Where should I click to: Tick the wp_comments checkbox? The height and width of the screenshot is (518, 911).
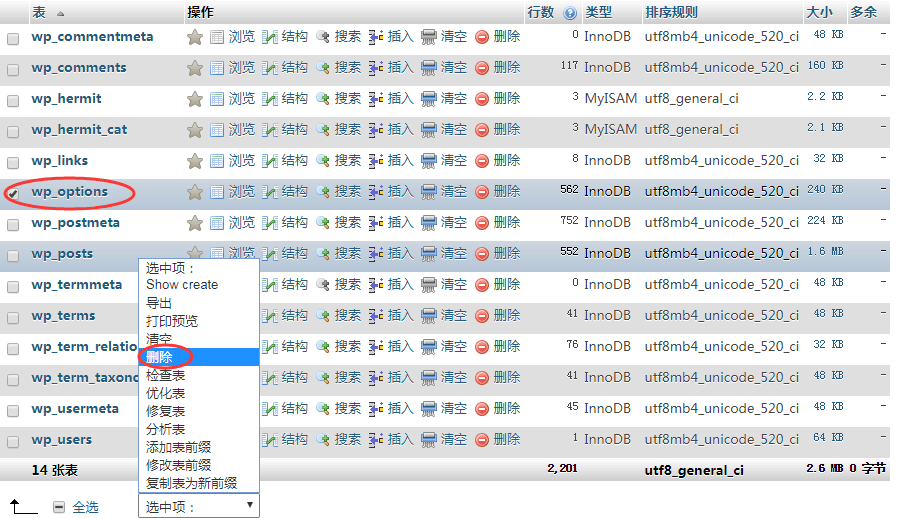(13, 70)
